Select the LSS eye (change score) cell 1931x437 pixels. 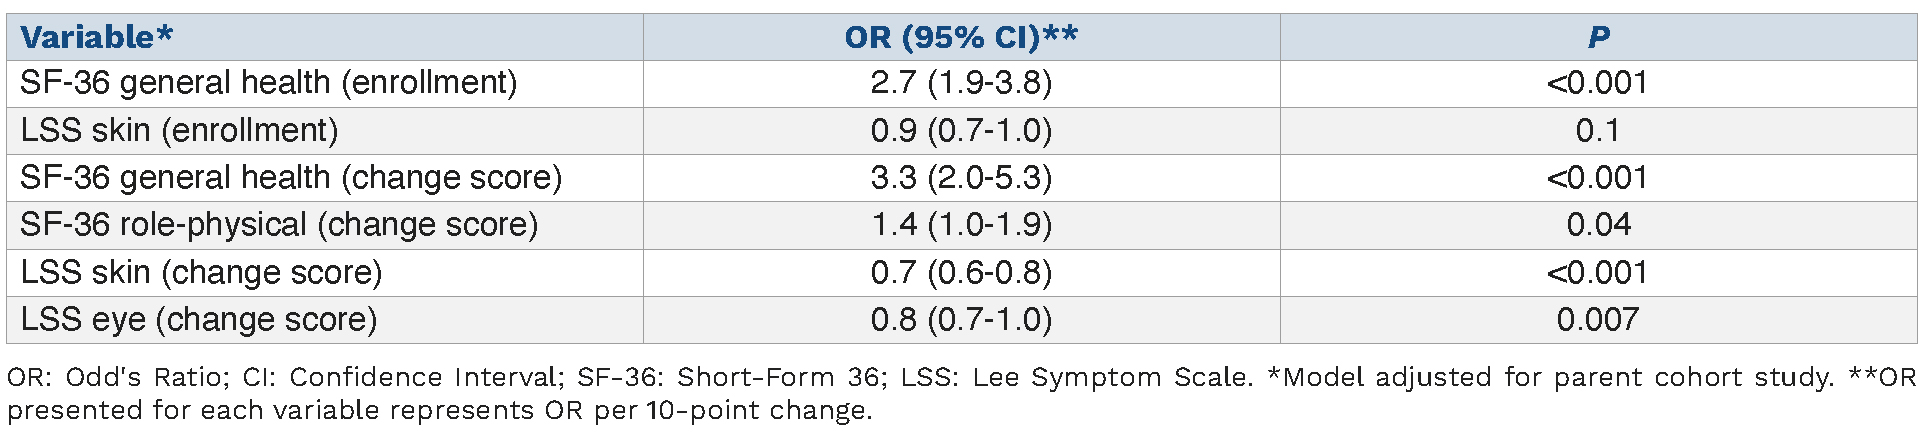(199, 320)
